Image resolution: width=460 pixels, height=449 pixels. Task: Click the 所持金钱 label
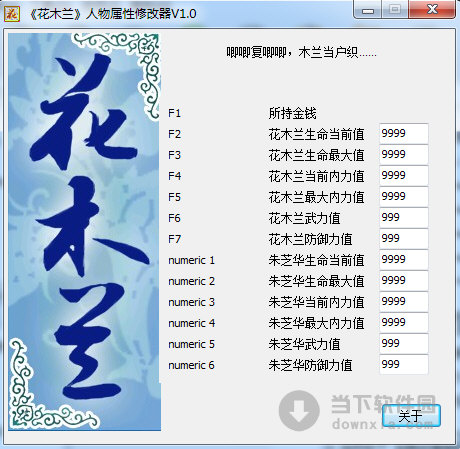(x=292, y=113)
